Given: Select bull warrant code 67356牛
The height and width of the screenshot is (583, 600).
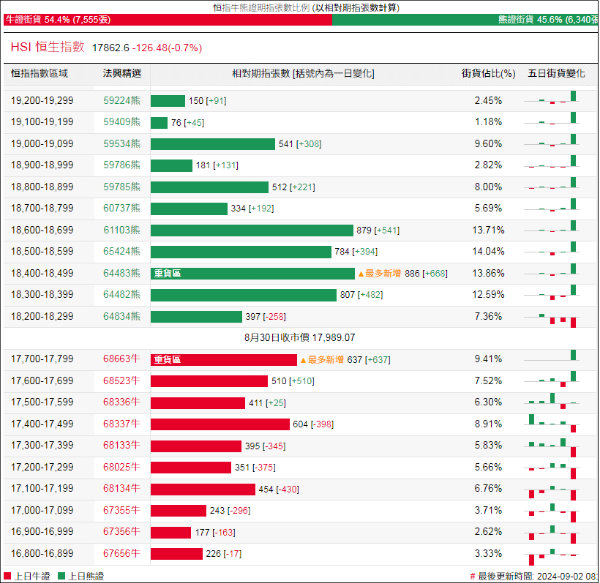Looking at the screenshot, I should tap(122, 532).
